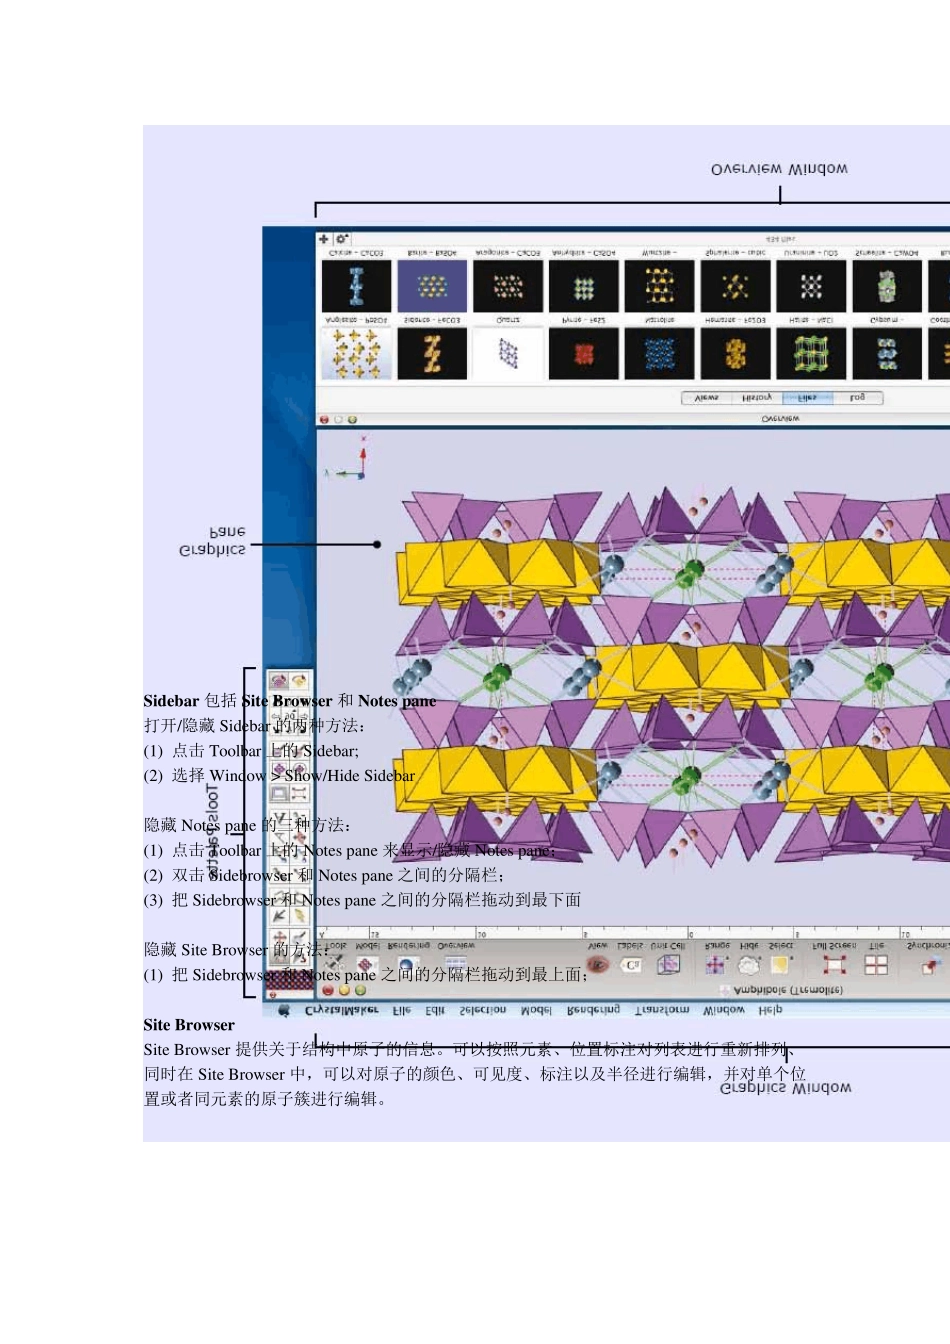Screen dimensions: 950x1344
Task: Open the Pyrite - FeS2 thumbnail
Action: [584, 353]
